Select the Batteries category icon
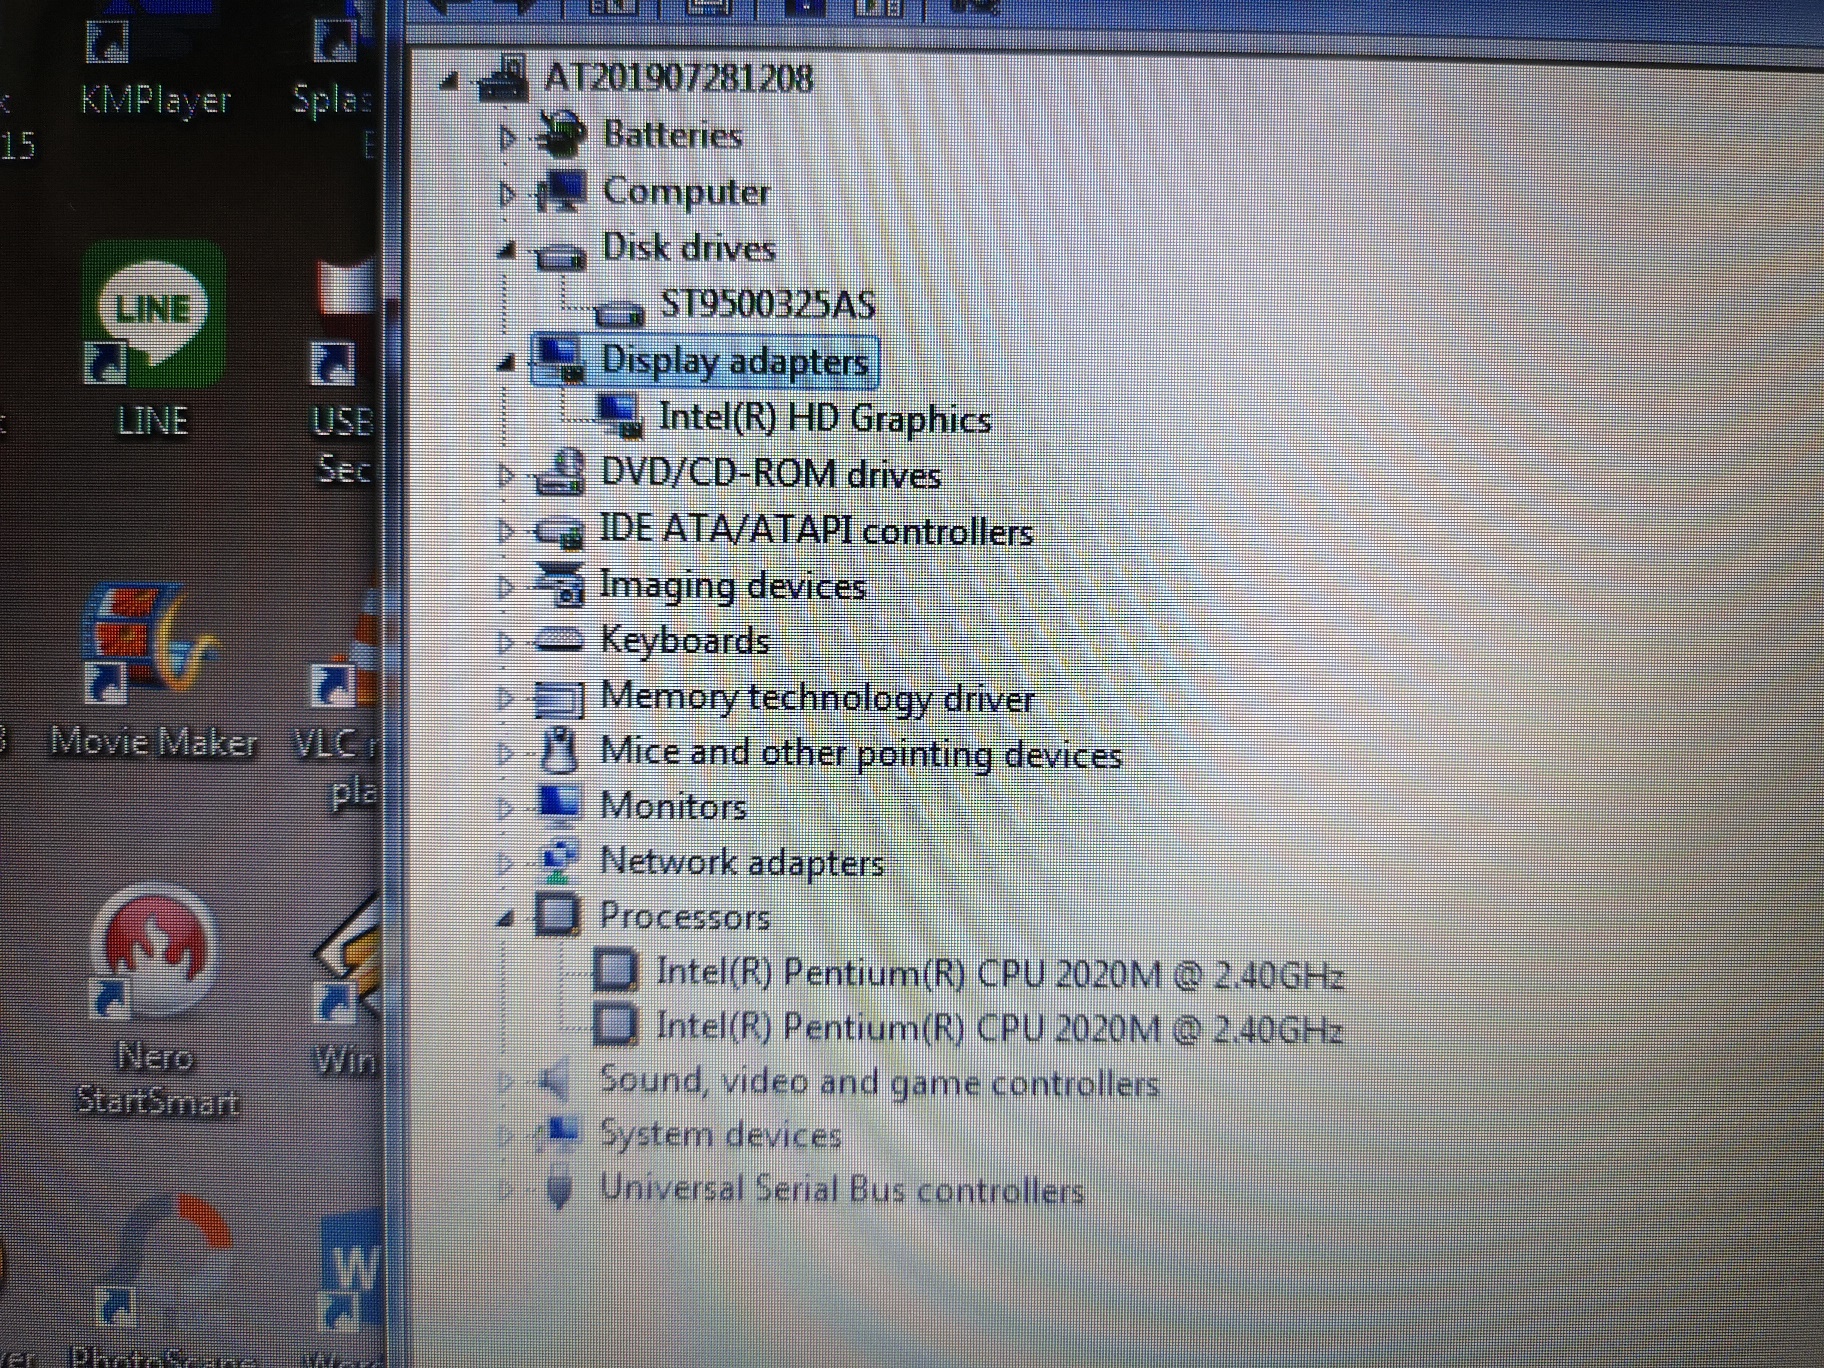The width and height of the screenshot is (1824, 1368). [x=560, y=133]
